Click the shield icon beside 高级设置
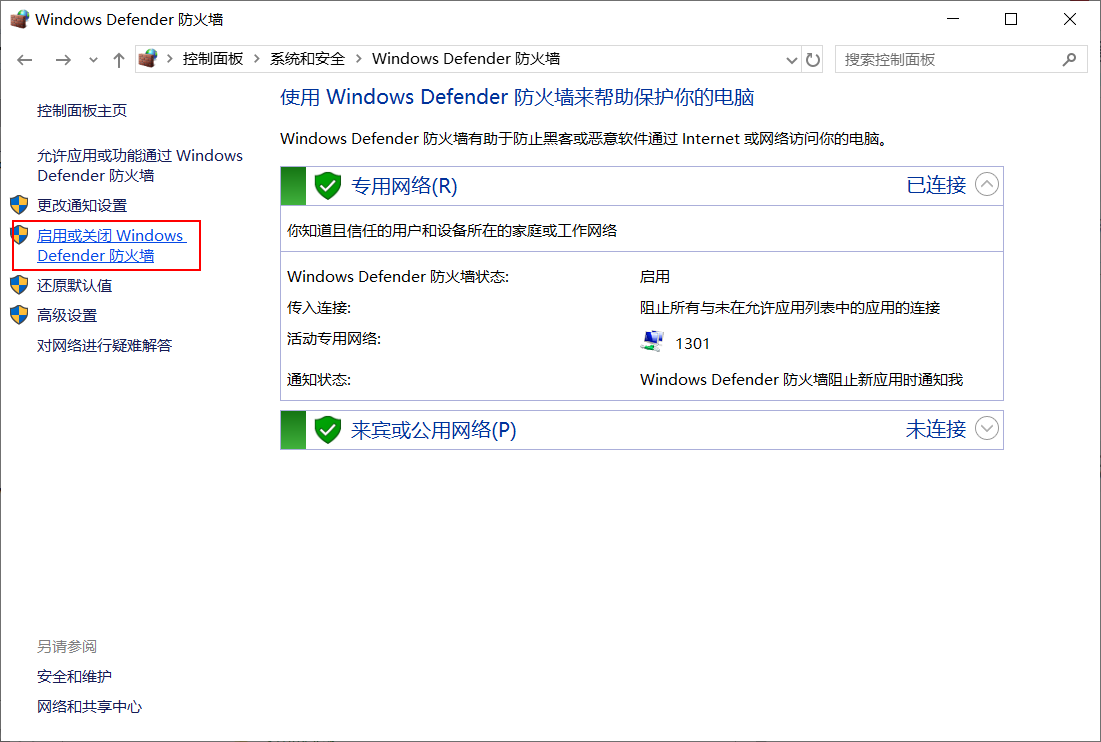The image size is (1101, 742). [x=19, y=315]
